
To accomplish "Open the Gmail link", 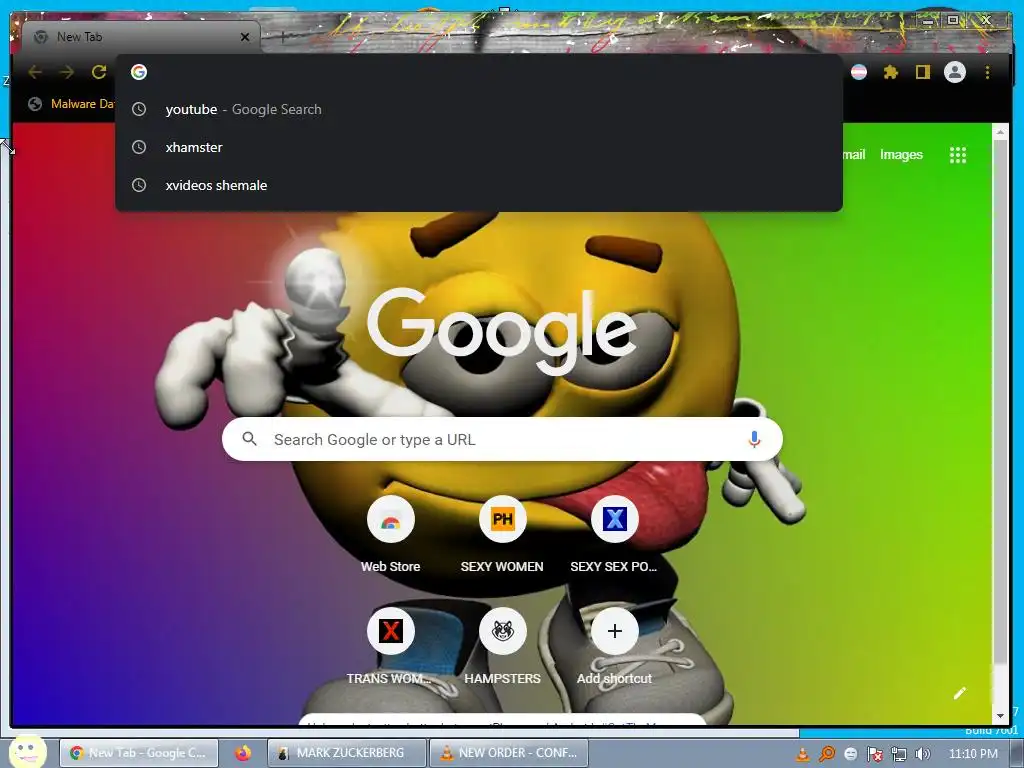I will [x=854, y=155].
